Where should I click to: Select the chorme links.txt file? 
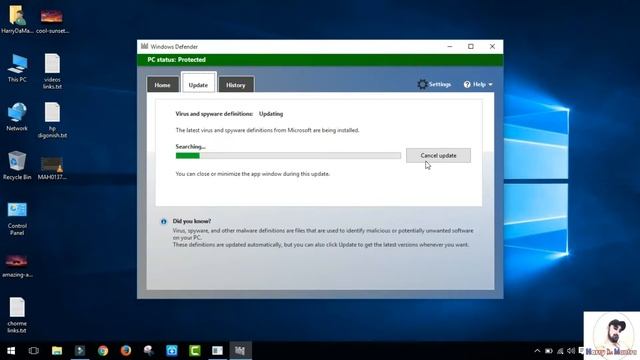point(17,315)
